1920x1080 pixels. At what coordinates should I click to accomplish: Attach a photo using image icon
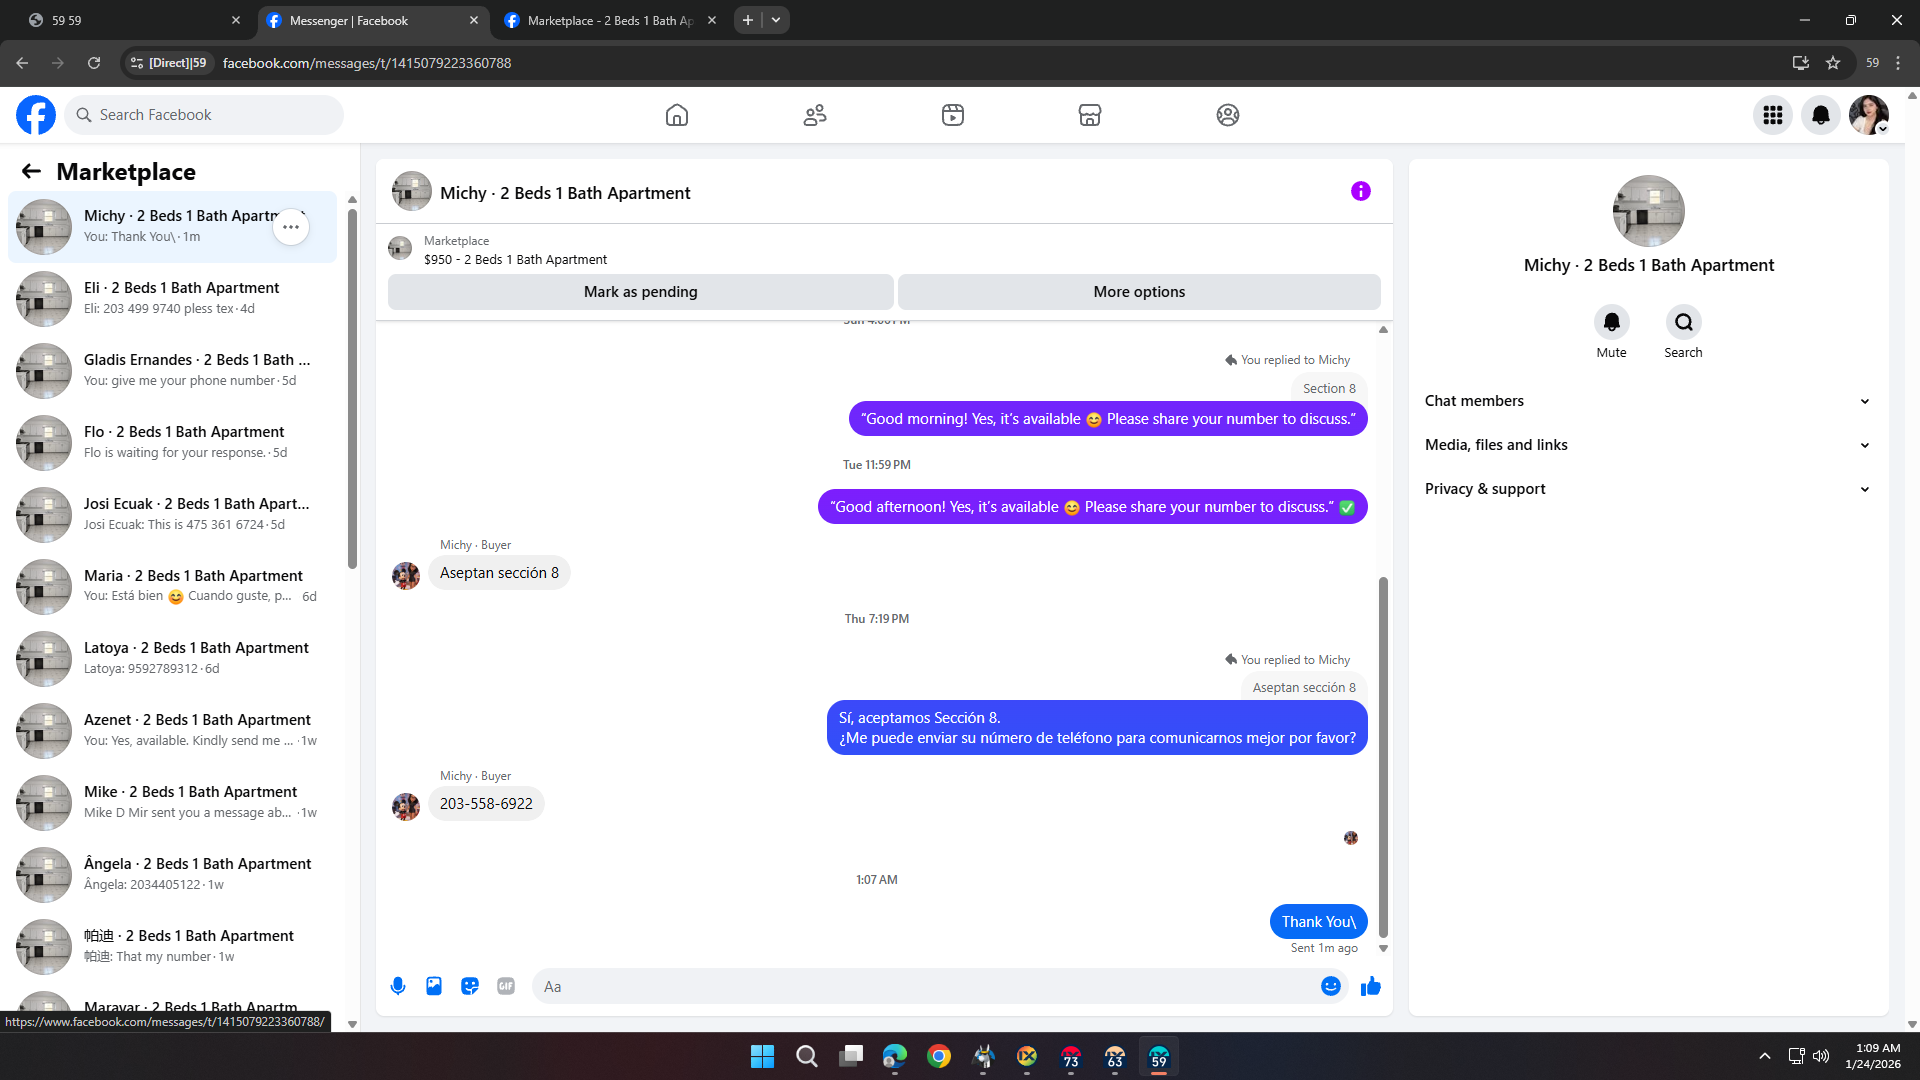pyautogui.click(x=434, y=986)
